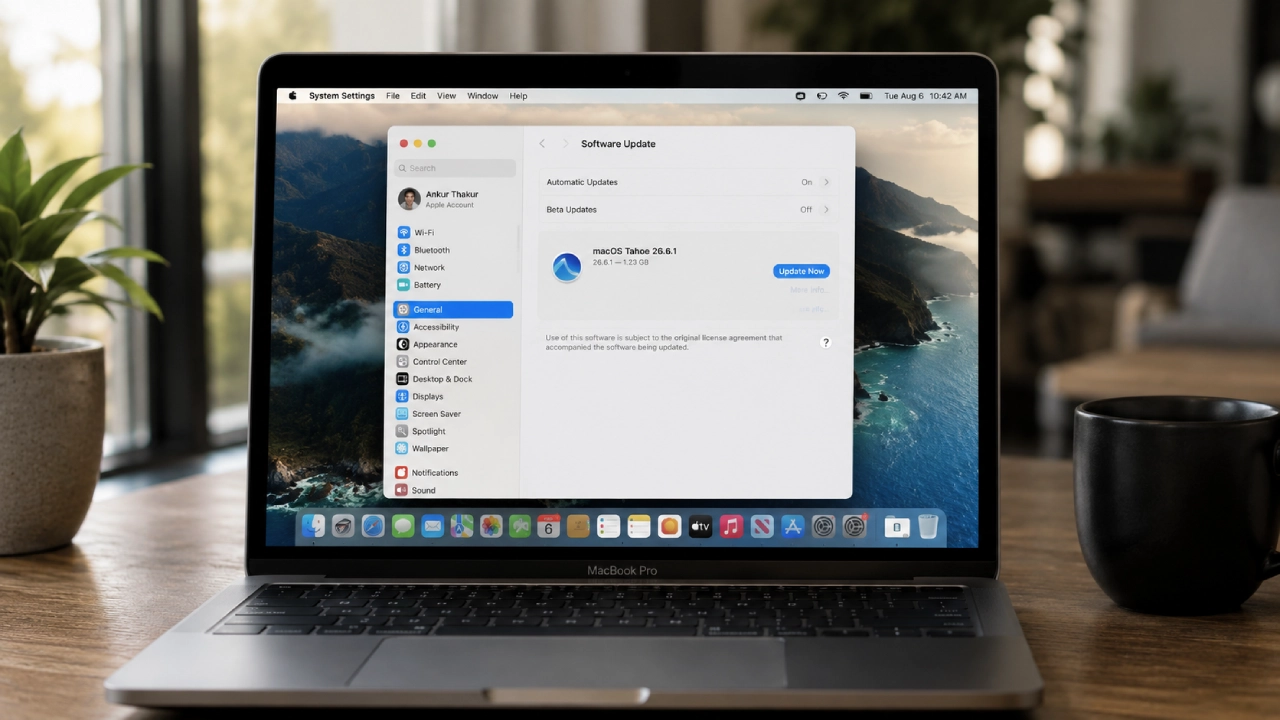This screenshot has width=1280, height=720.
Task: Open the View menu
Action: tap(446, 96)
